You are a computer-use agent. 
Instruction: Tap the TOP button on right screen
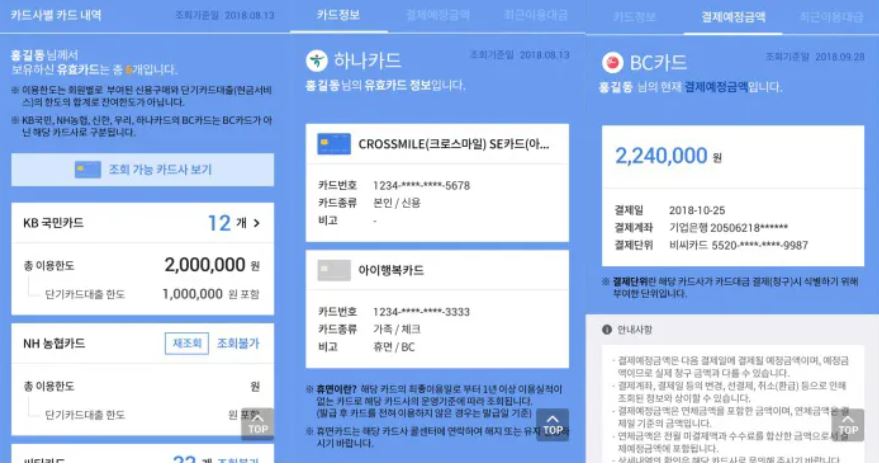pyautogui.click(x=848, y=424)
